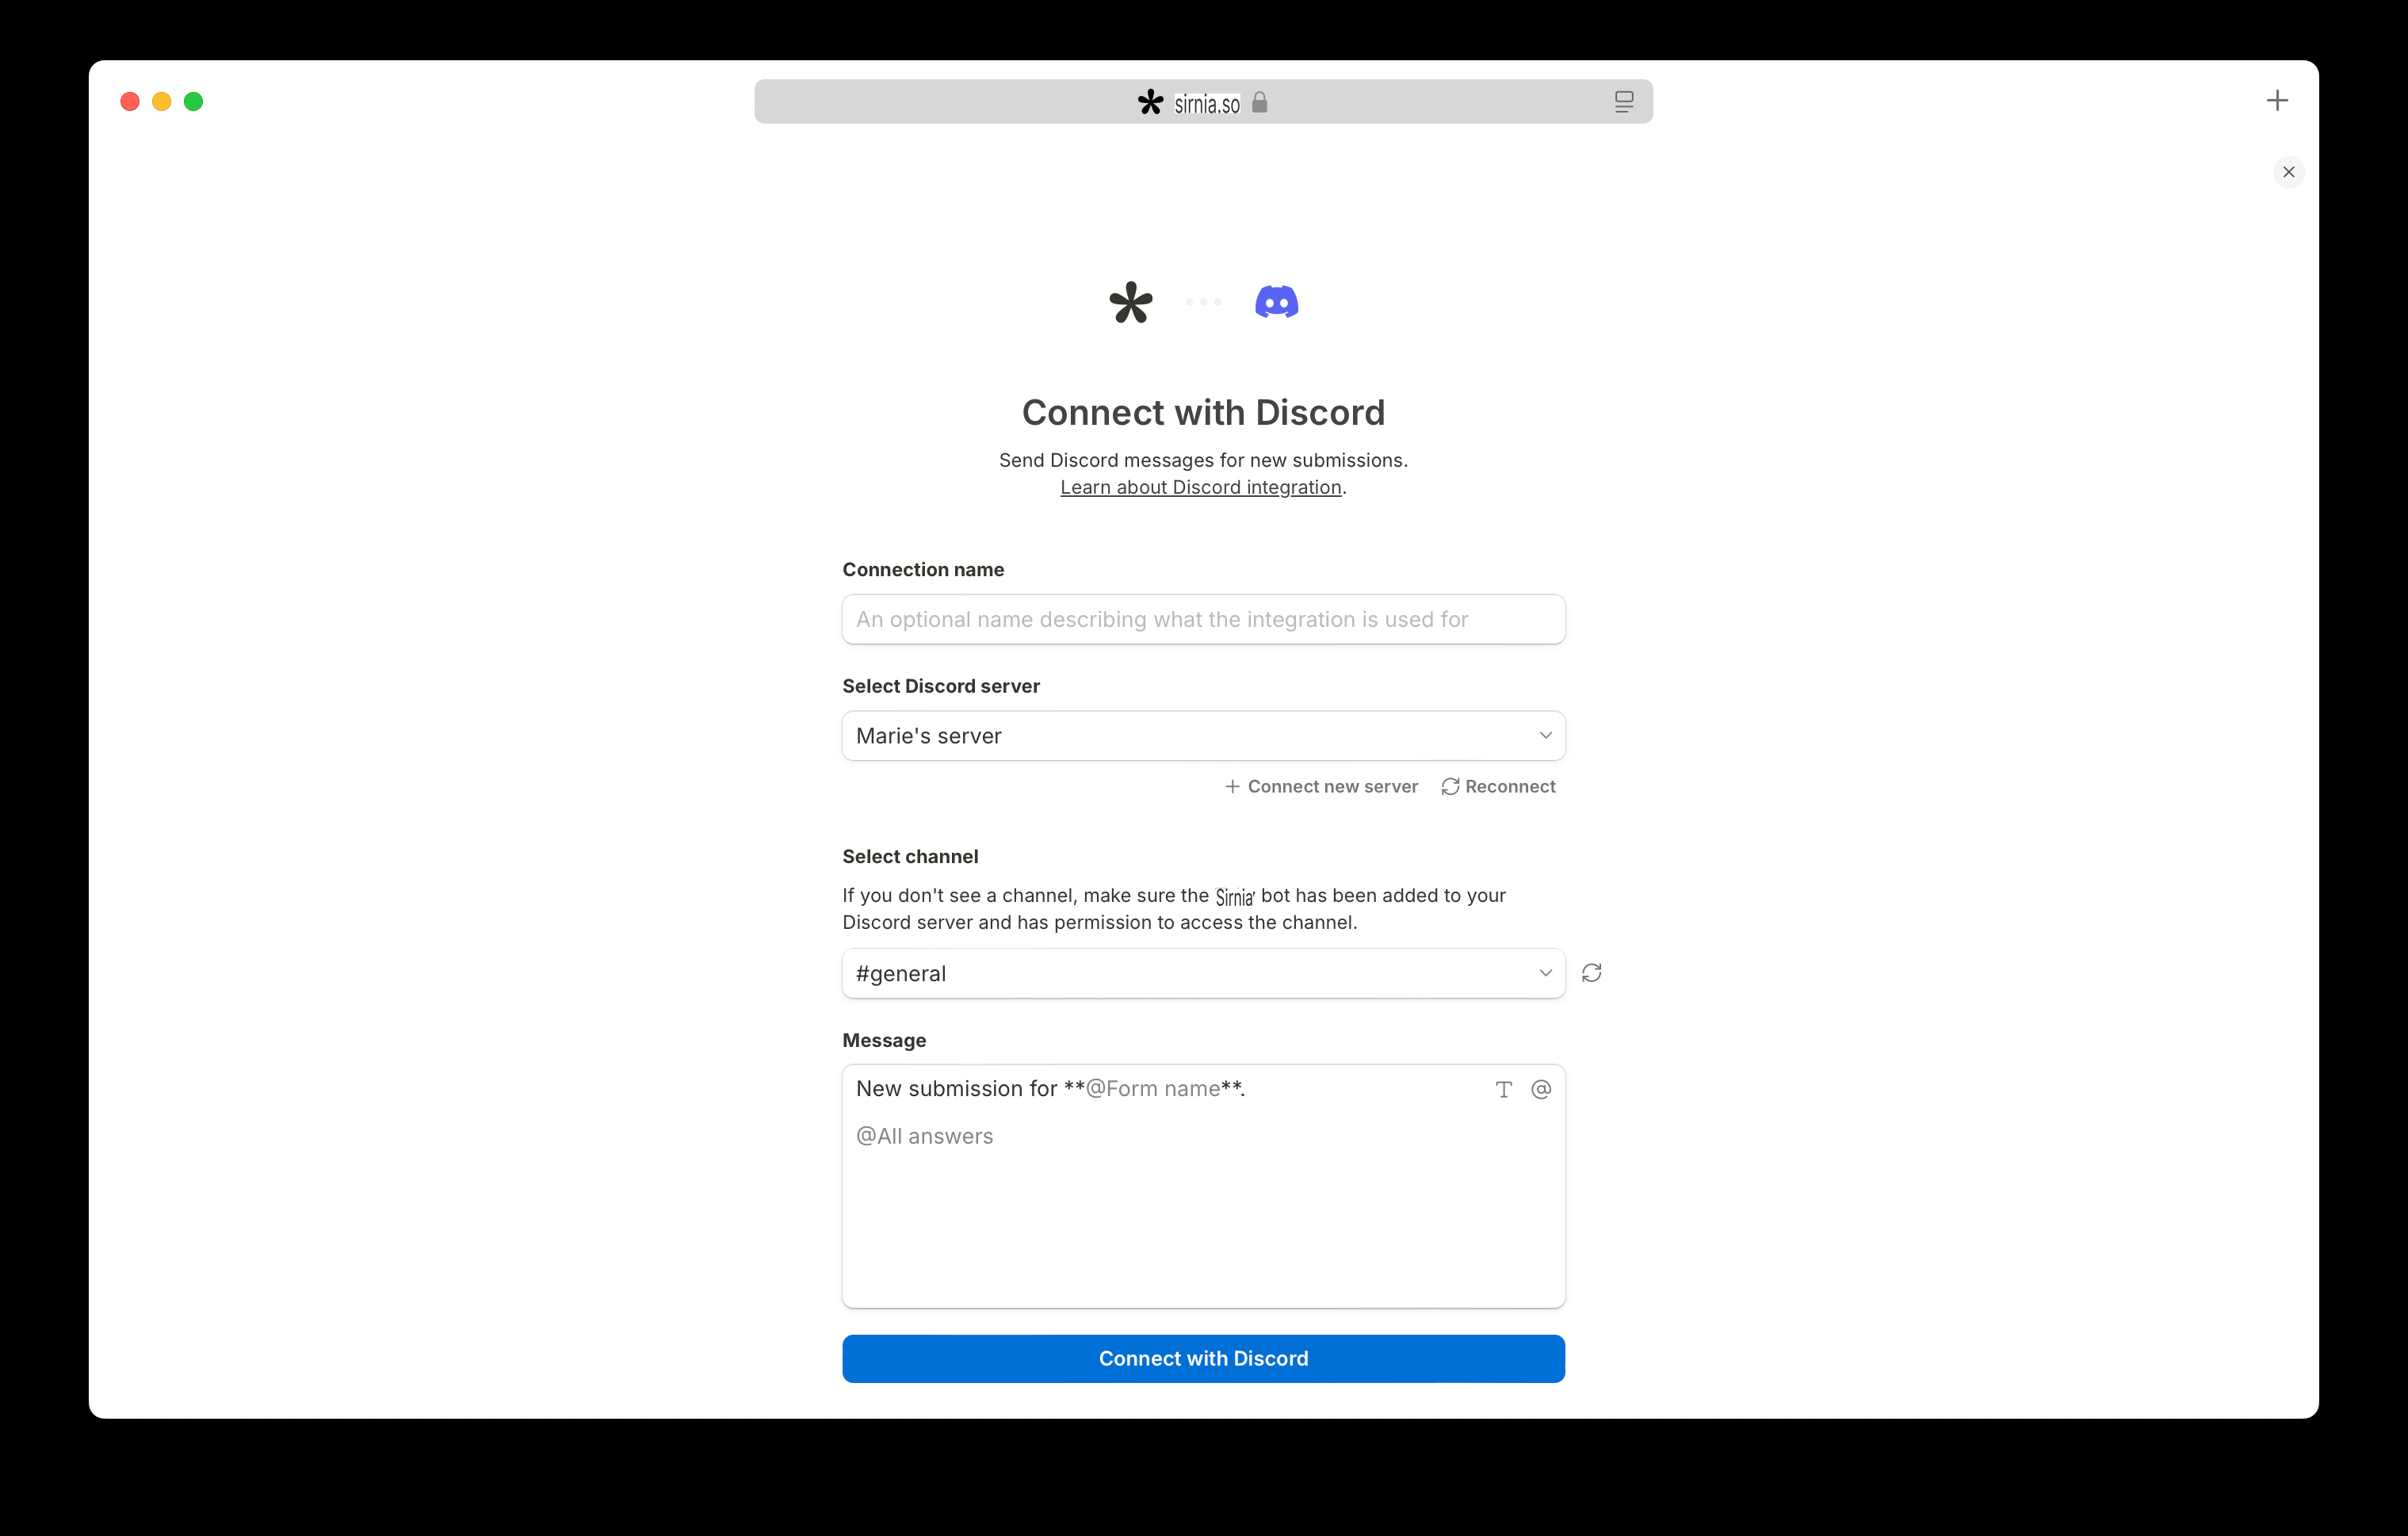Open a new tab with plus icon

[x=2277, y=100]
